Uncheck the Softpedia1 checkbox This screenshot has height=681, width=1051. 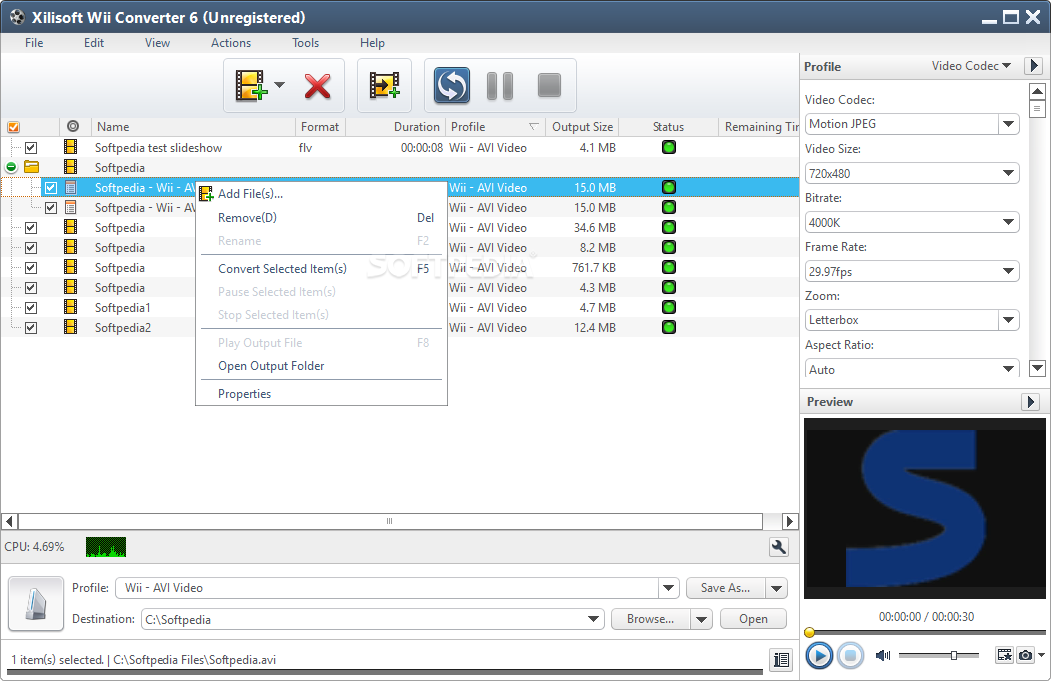[x=31, y=308]
